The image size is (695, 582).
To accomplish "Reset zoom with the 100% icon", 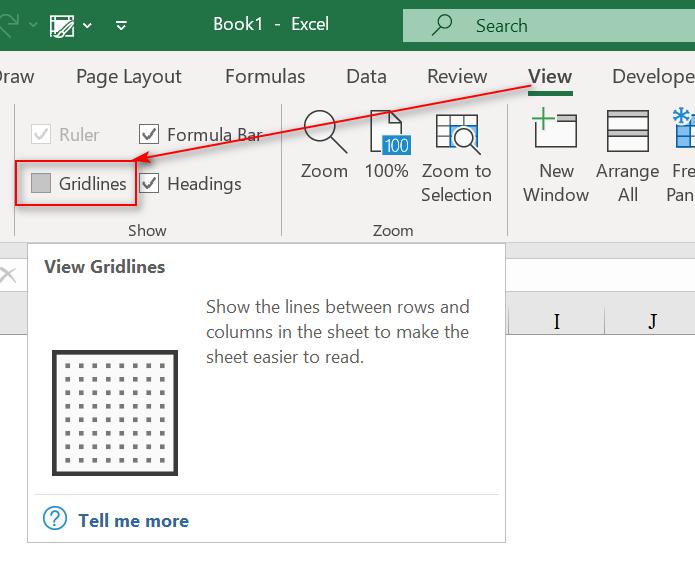I will 389,133.
